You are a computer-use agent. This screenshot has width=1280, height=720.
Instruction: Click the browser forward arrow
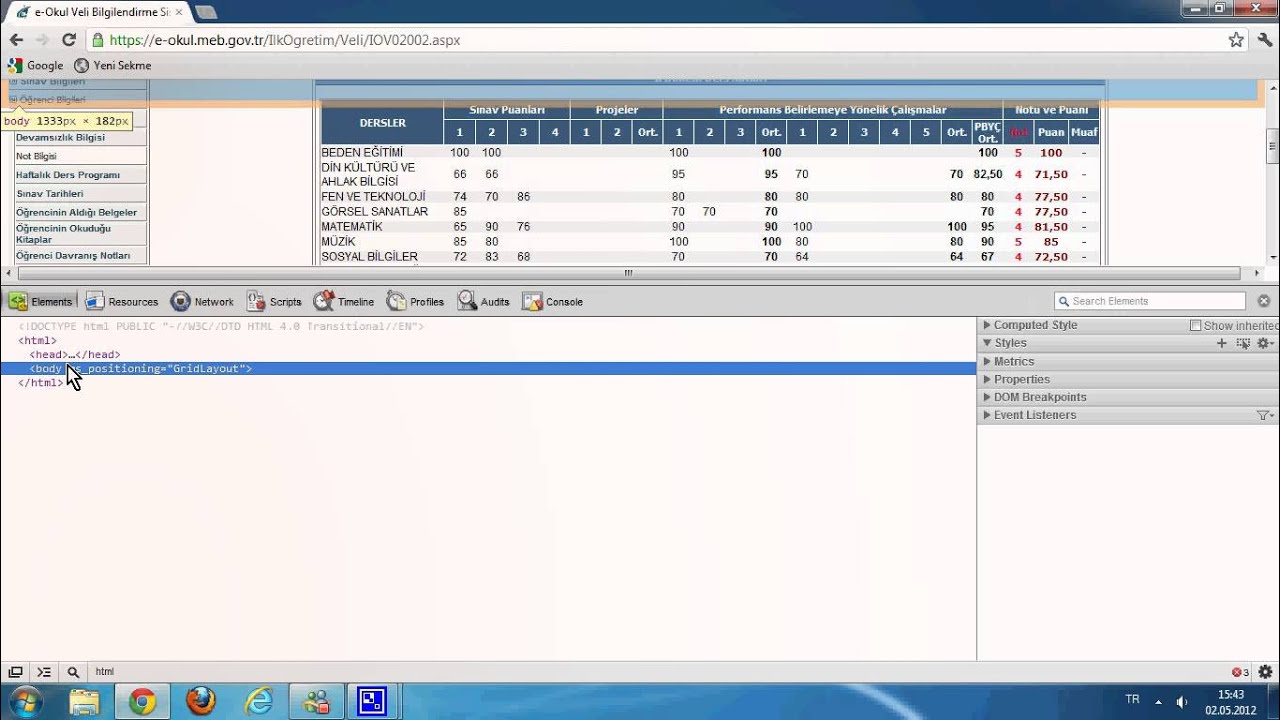[x=42, y=40]
